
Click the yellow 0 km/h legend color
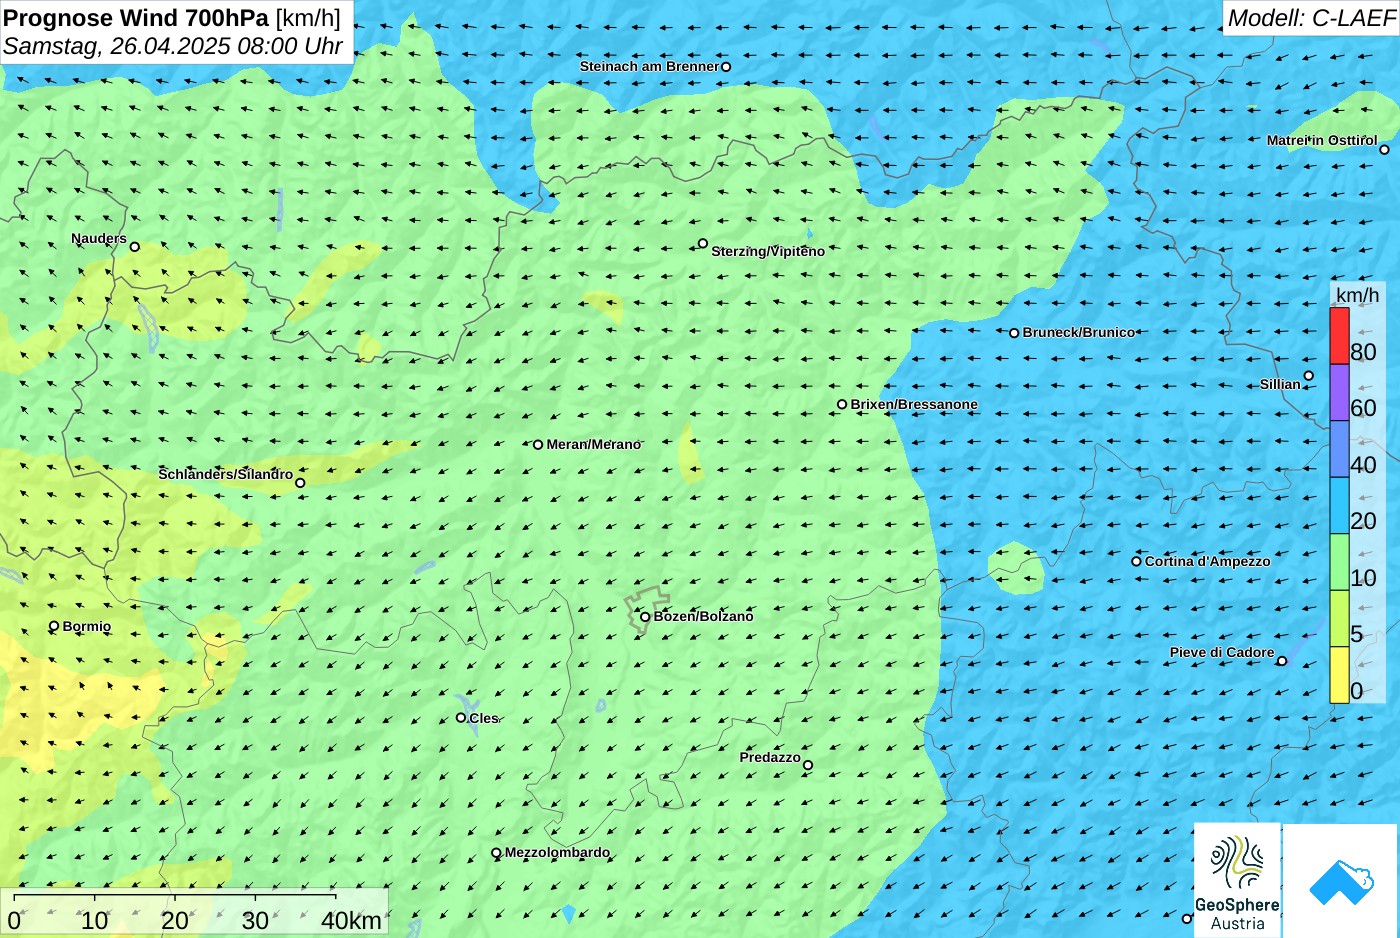[x=1339, y=675]
